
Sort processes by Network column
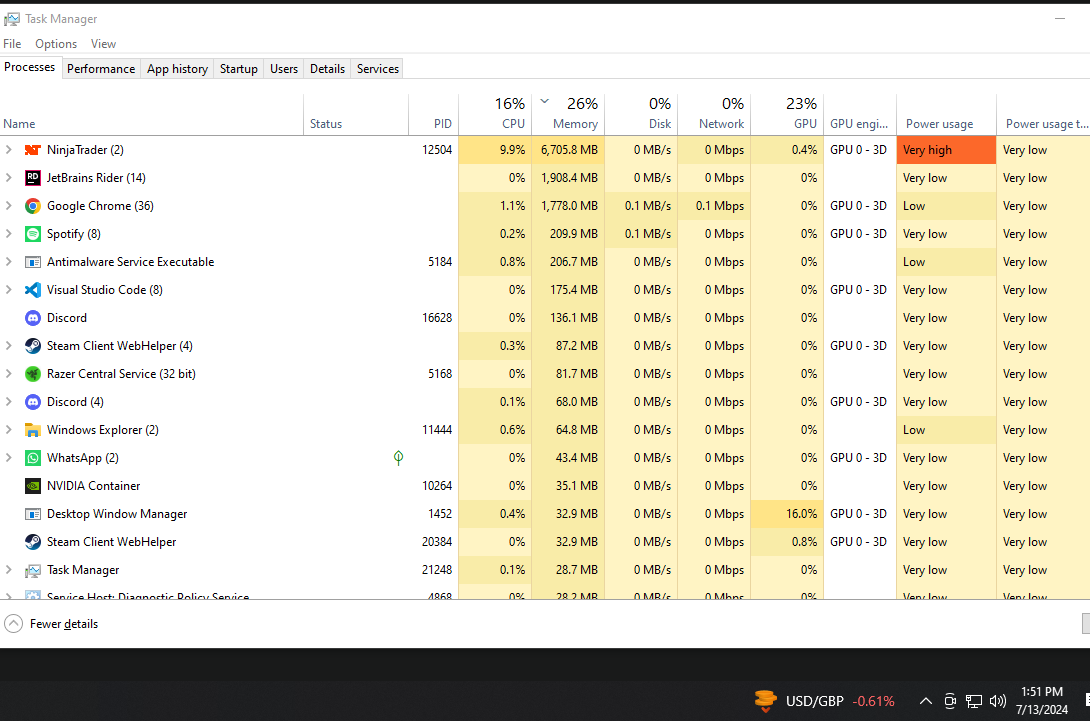pyautogui.click(x=715, y=114)
